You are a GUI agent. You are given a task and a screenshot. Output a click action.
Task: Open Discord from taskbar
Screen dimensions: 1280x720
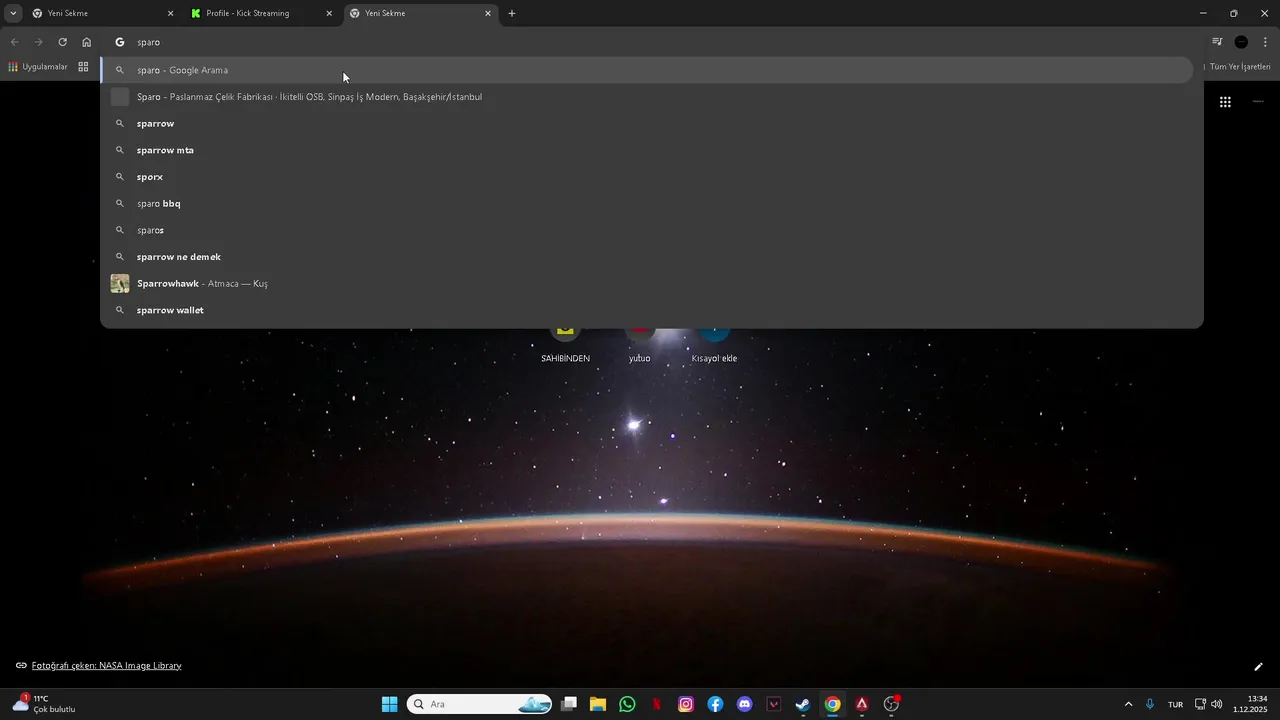(745, 704)
